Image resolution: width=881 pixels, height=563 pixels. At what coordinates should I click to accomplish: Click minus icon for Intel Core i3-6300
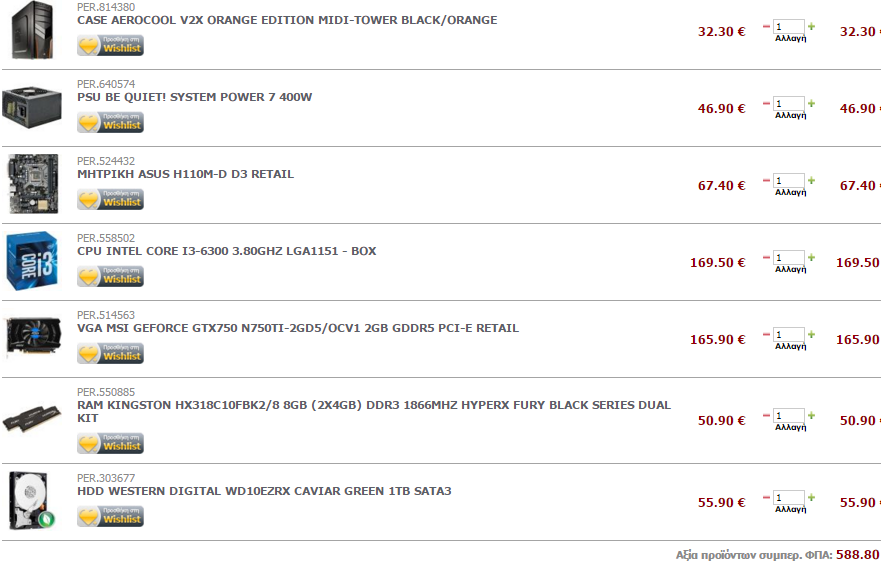point(766,257)
